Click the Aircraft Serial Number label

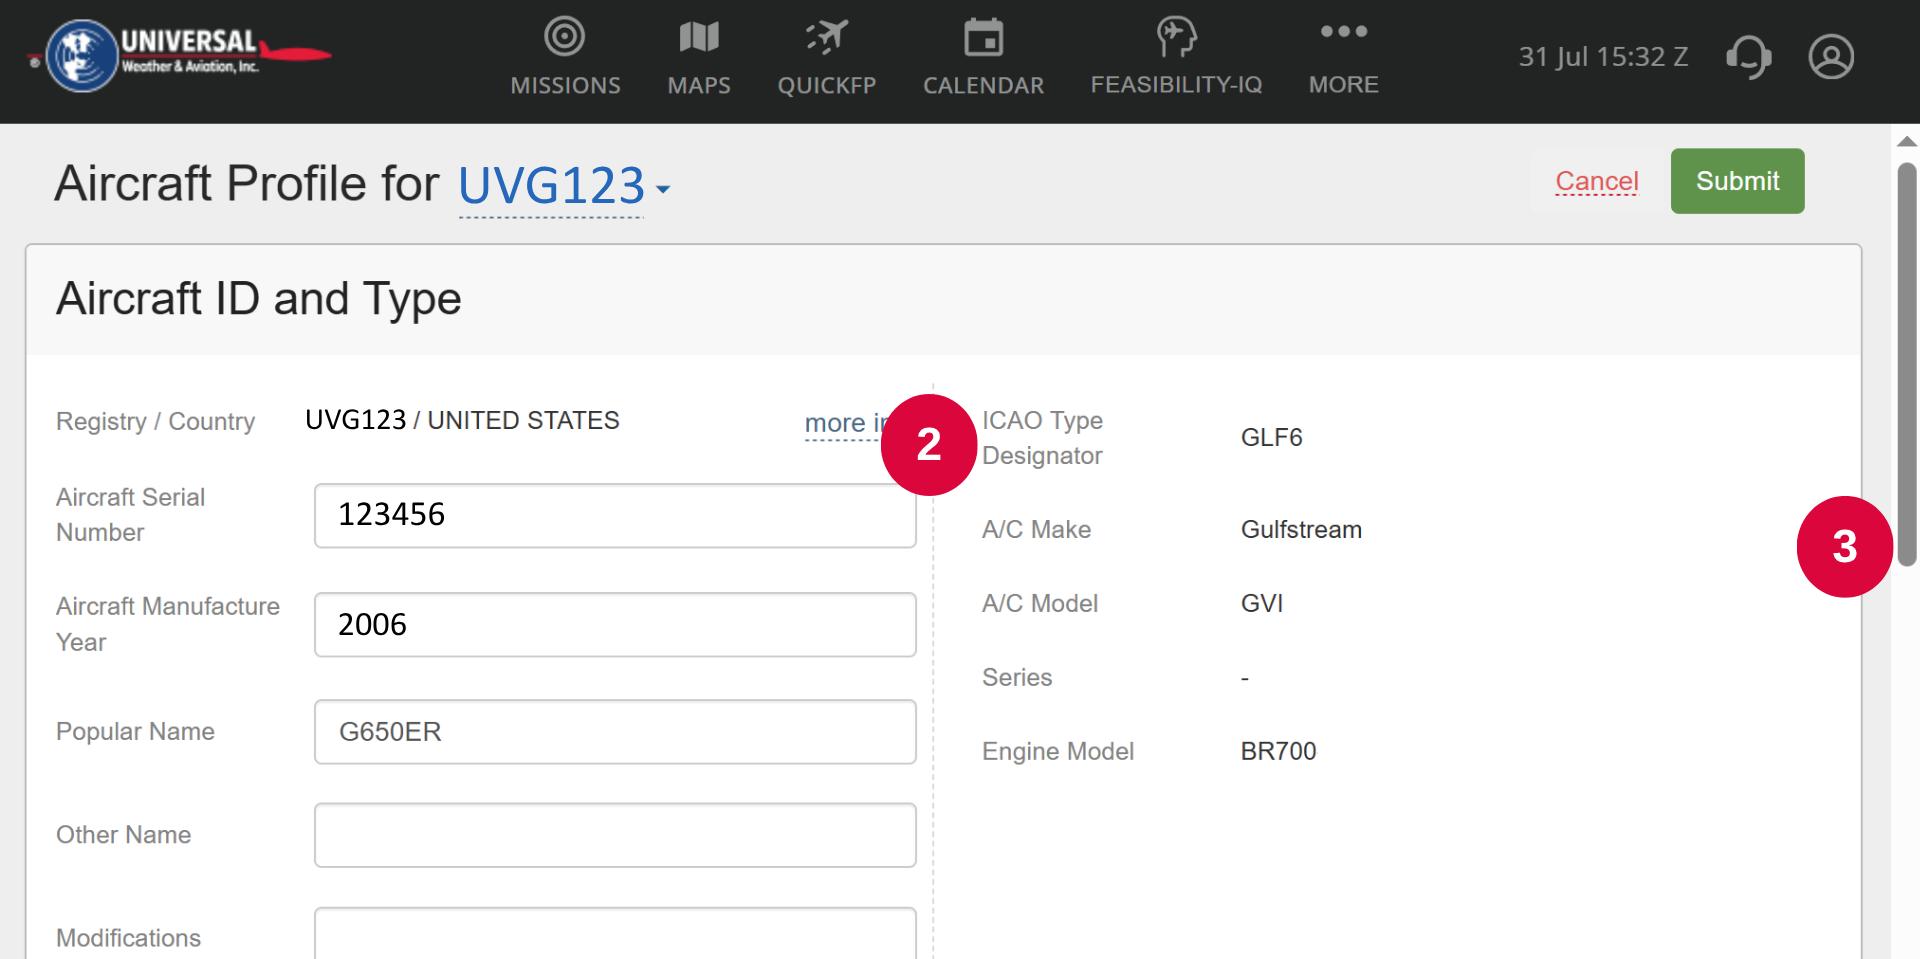point(130,515)
